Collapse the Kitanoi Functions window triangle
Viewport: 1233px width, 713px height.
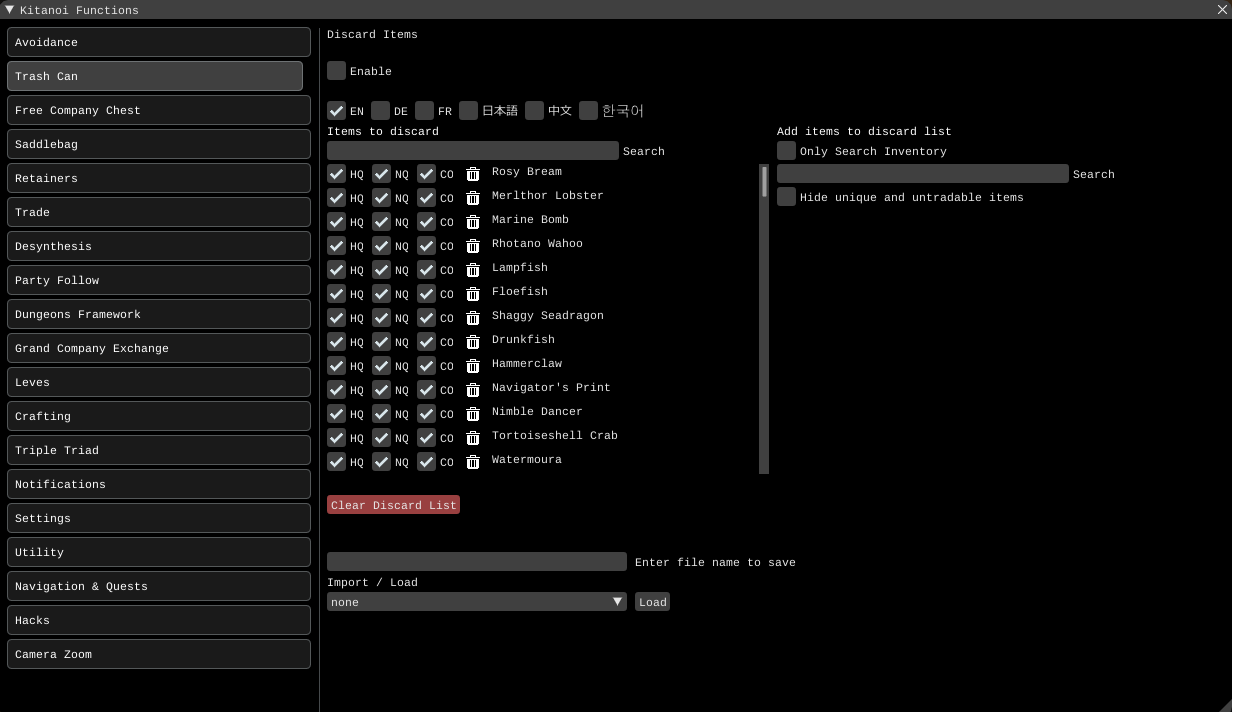click(9, 9)
